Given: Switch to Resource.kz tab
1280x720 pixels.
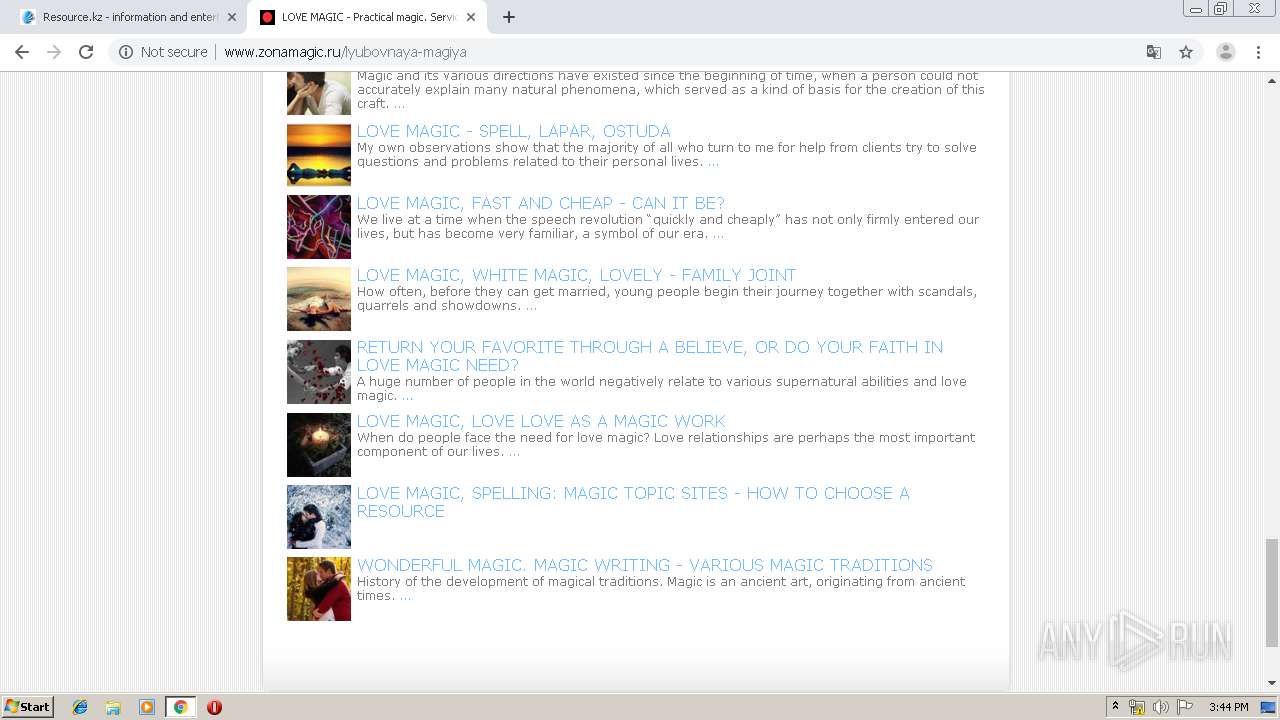Looking at the screenshot, I should [x=128, y=17].
